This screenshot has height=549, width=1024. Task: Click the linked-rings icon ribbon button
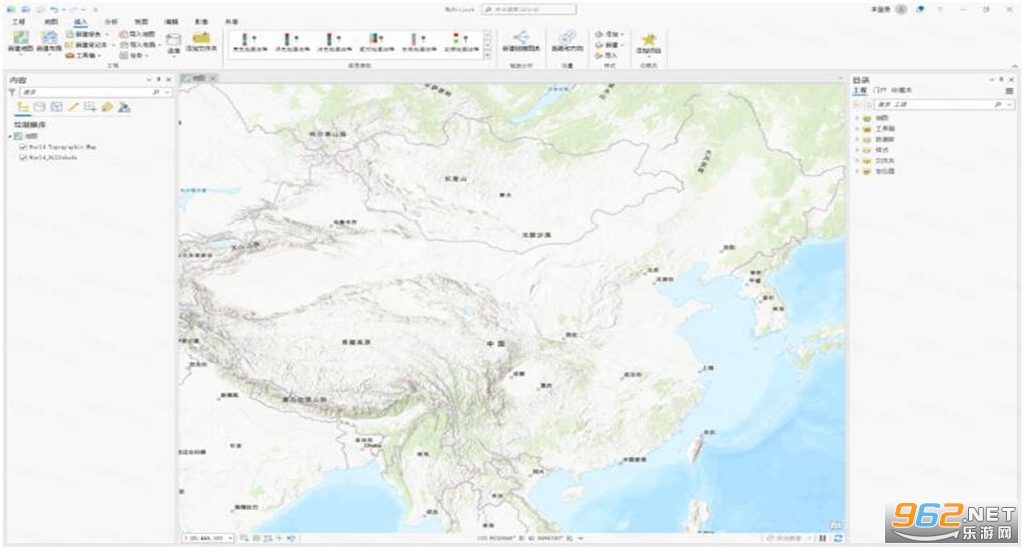(x=568, y=42)
